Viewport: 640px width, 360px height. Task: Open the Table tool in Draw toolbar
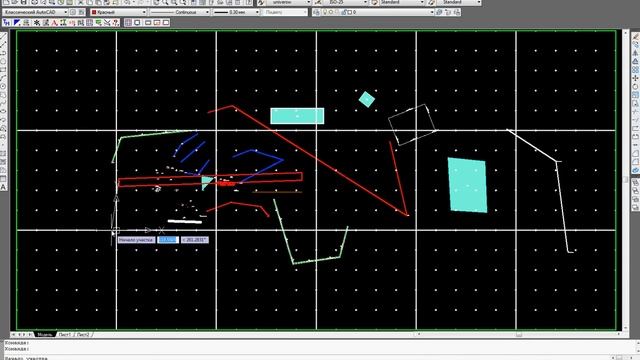[3, 178]
